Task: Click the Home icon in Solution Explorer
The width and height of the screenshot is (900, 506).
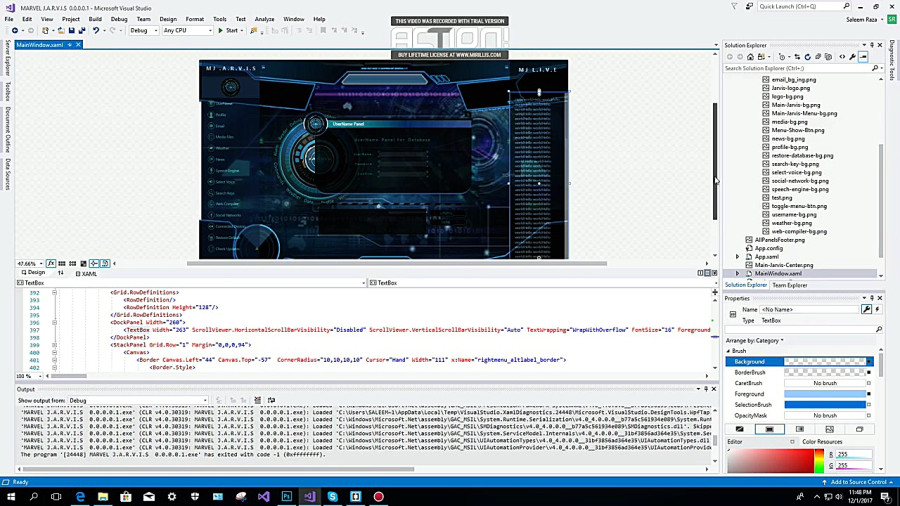Action: [x=750, y=57]
